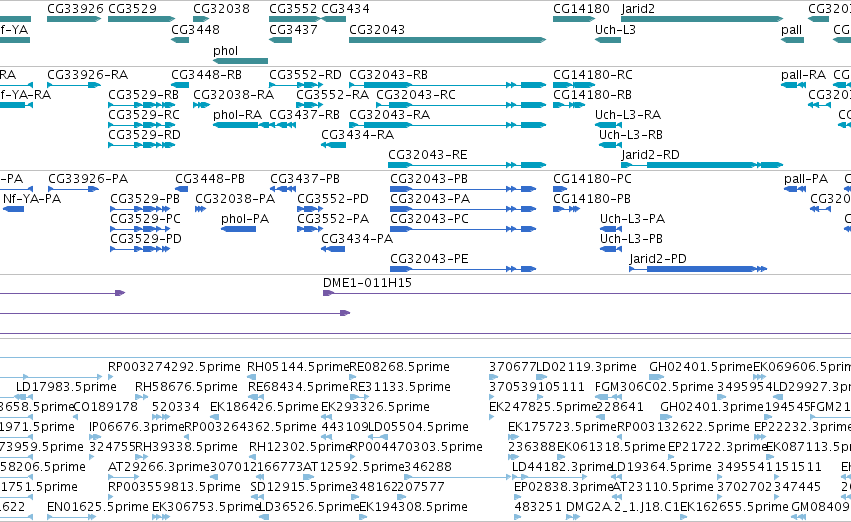
Task: Click transcript Uch-L3-RA label
Action: (628, 115)
